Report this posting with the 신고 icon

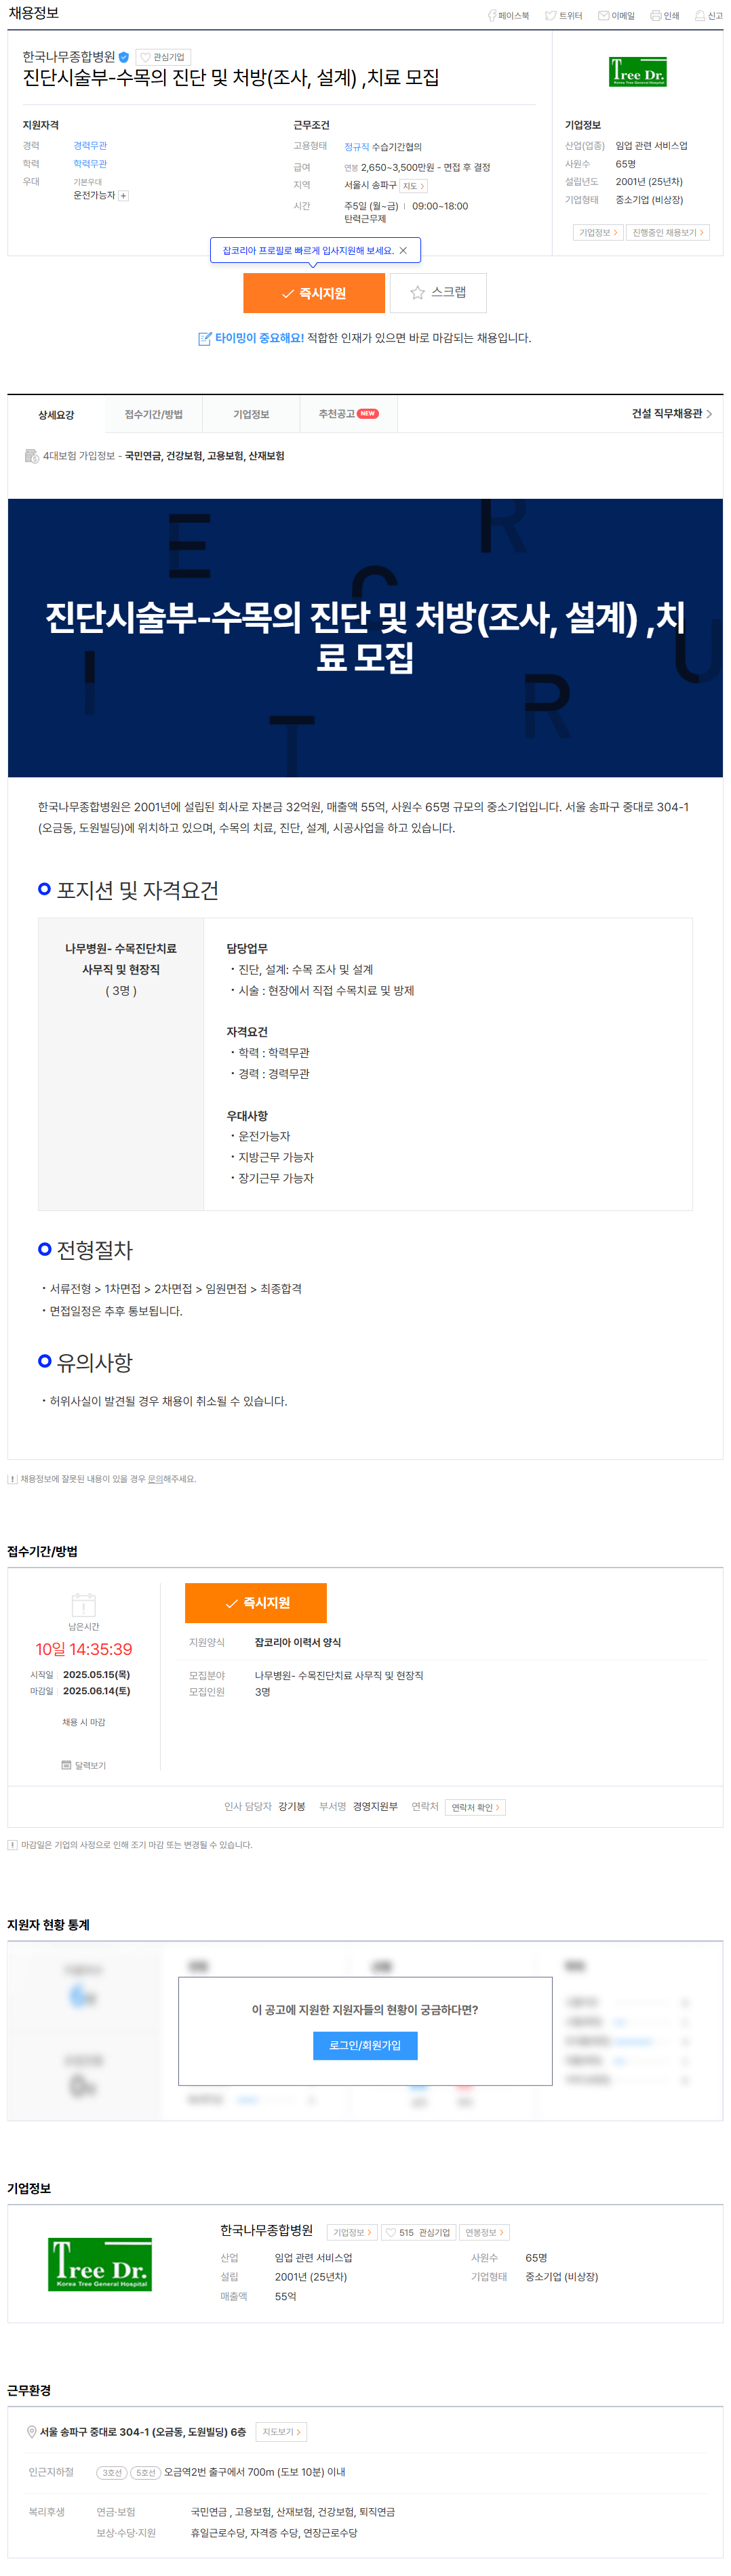[708, 16]
